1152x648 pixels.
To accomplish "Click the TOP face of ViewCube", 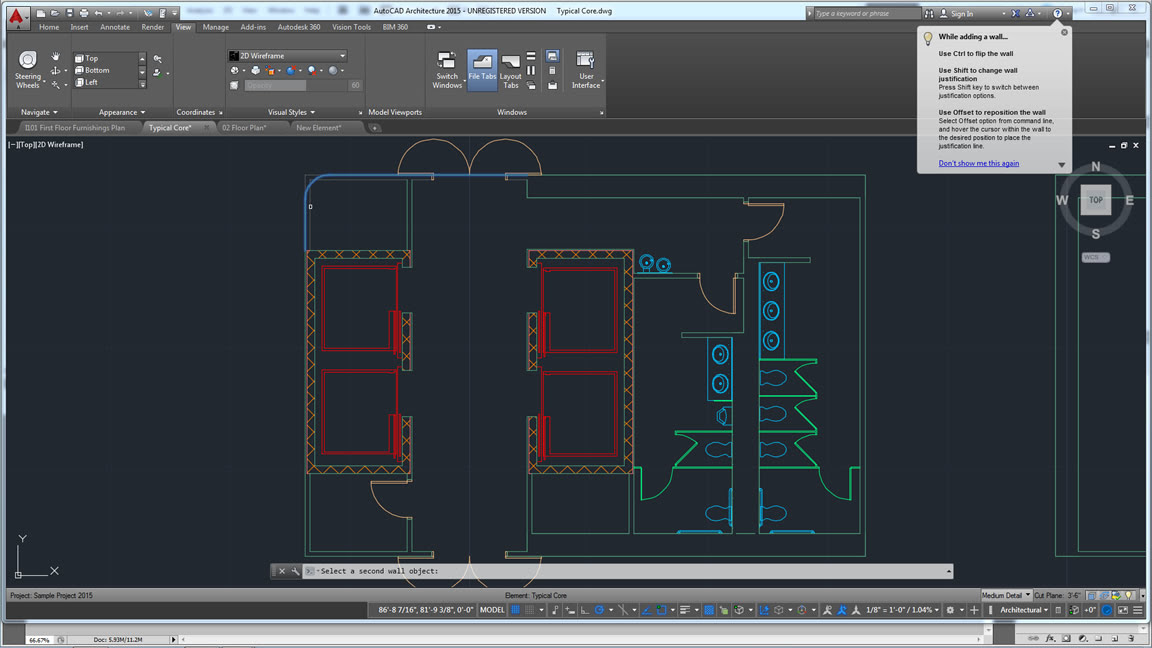I will pyautogui.click(x=1095, y=200).
